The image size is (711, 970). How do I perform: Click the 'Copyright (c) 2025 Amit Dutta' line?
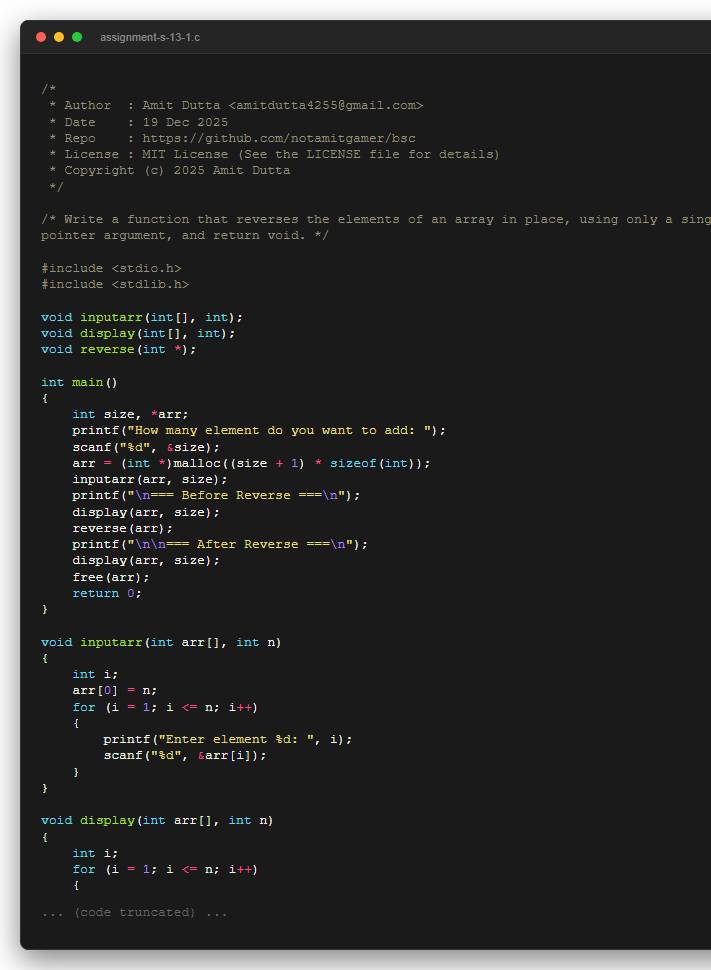coord(170,170)
